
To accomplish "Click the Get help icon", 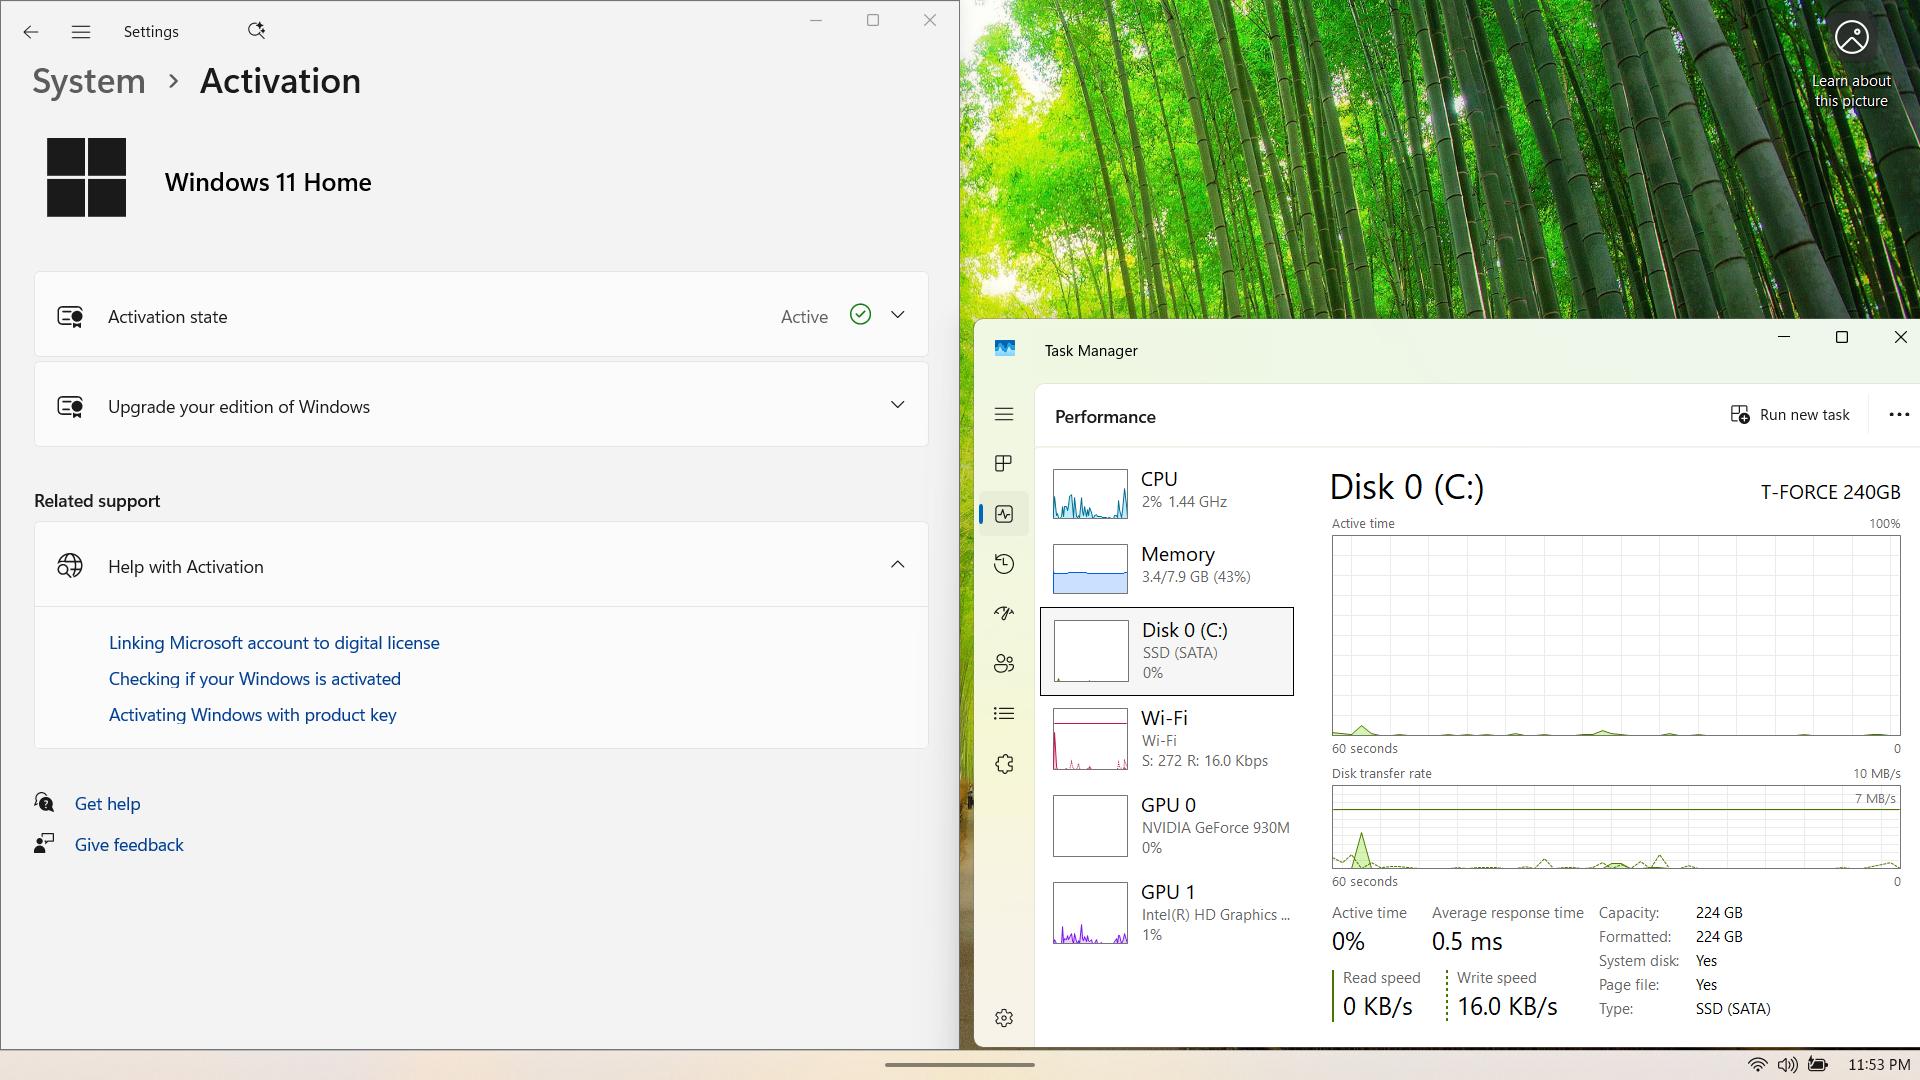I will point(44,803).
